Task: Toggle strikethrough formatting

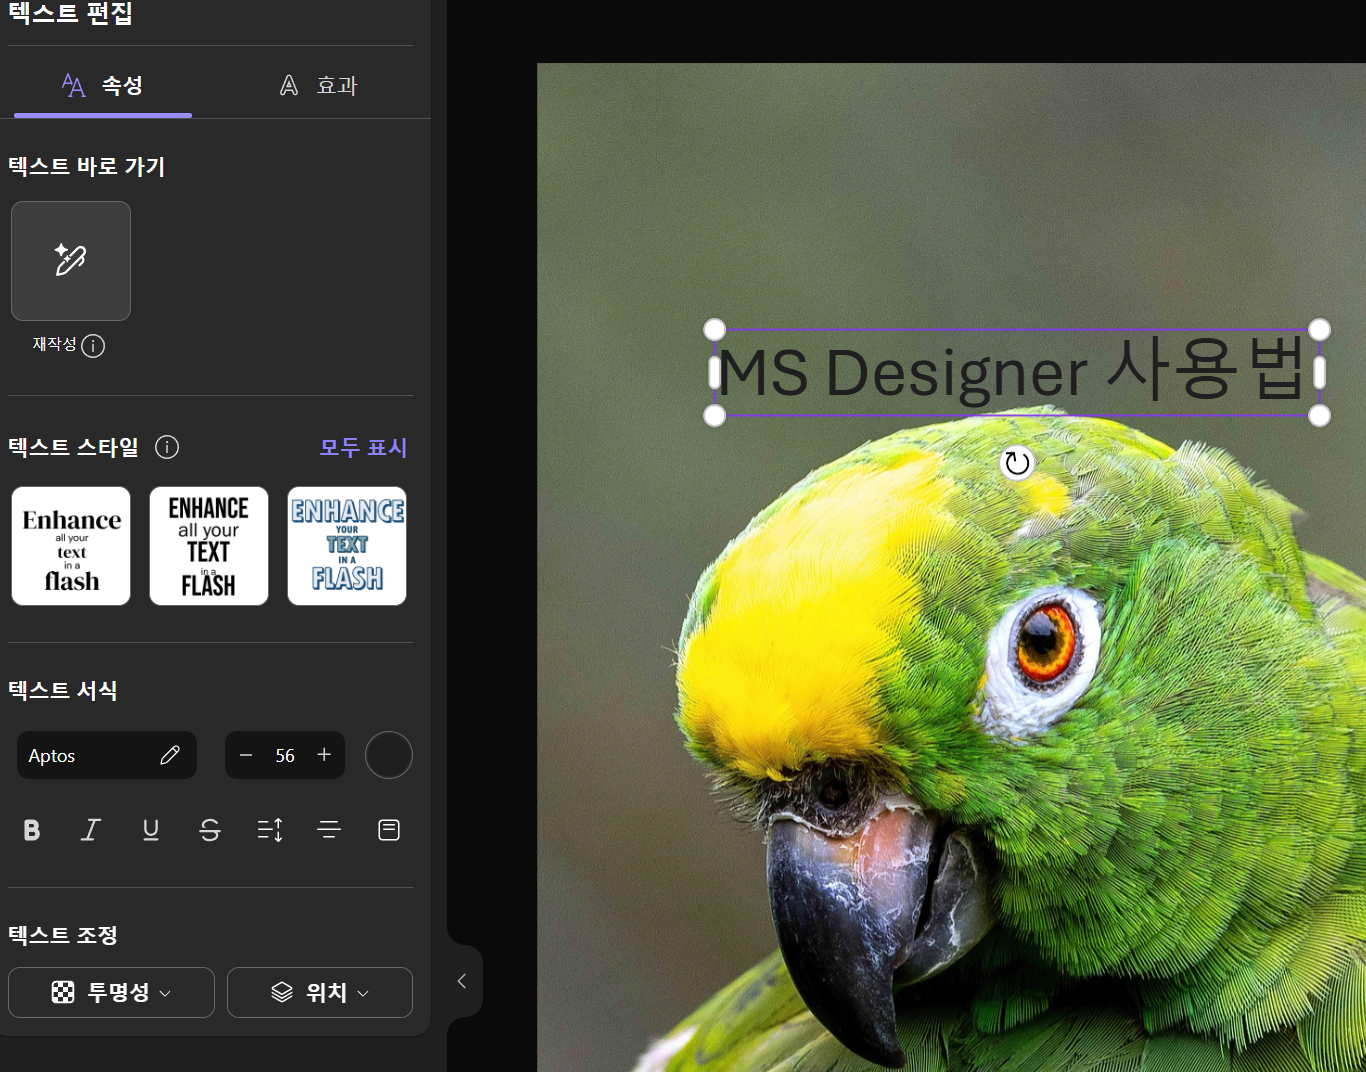Action: pyautogui.click(x=210, y=830)
